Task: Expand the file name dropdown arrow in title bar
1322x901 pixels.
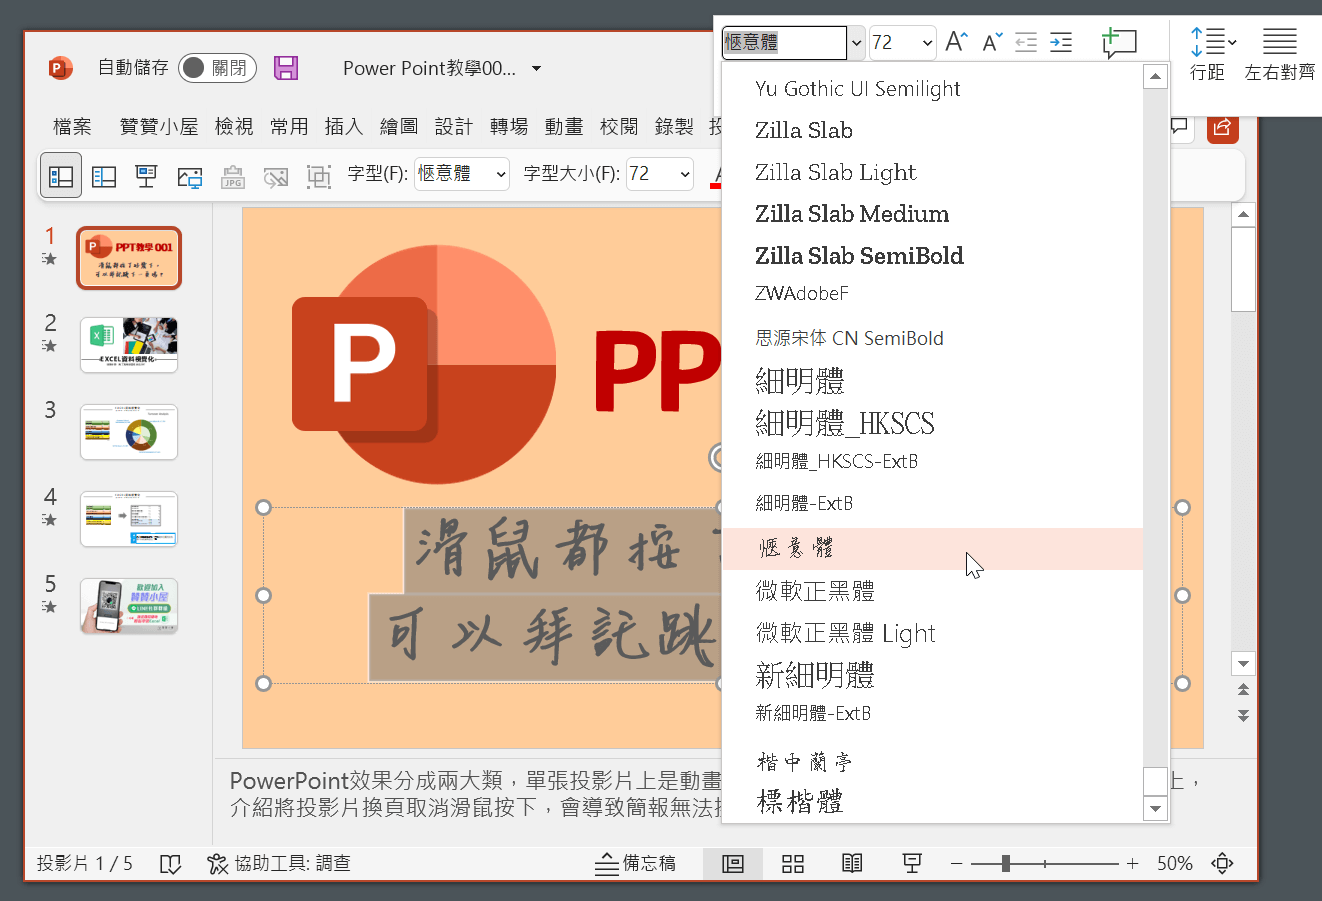Action: 536,69
